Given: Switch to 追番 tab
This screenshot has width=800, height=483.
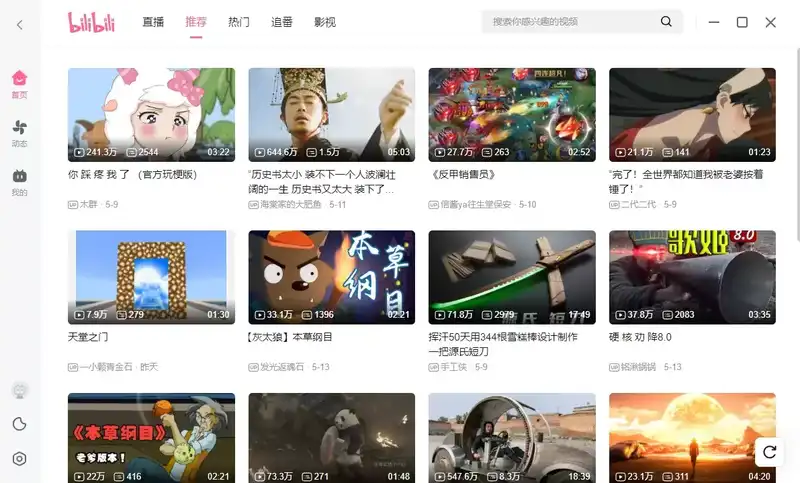Looking at the screenshot, I should [x=282, y=22].
